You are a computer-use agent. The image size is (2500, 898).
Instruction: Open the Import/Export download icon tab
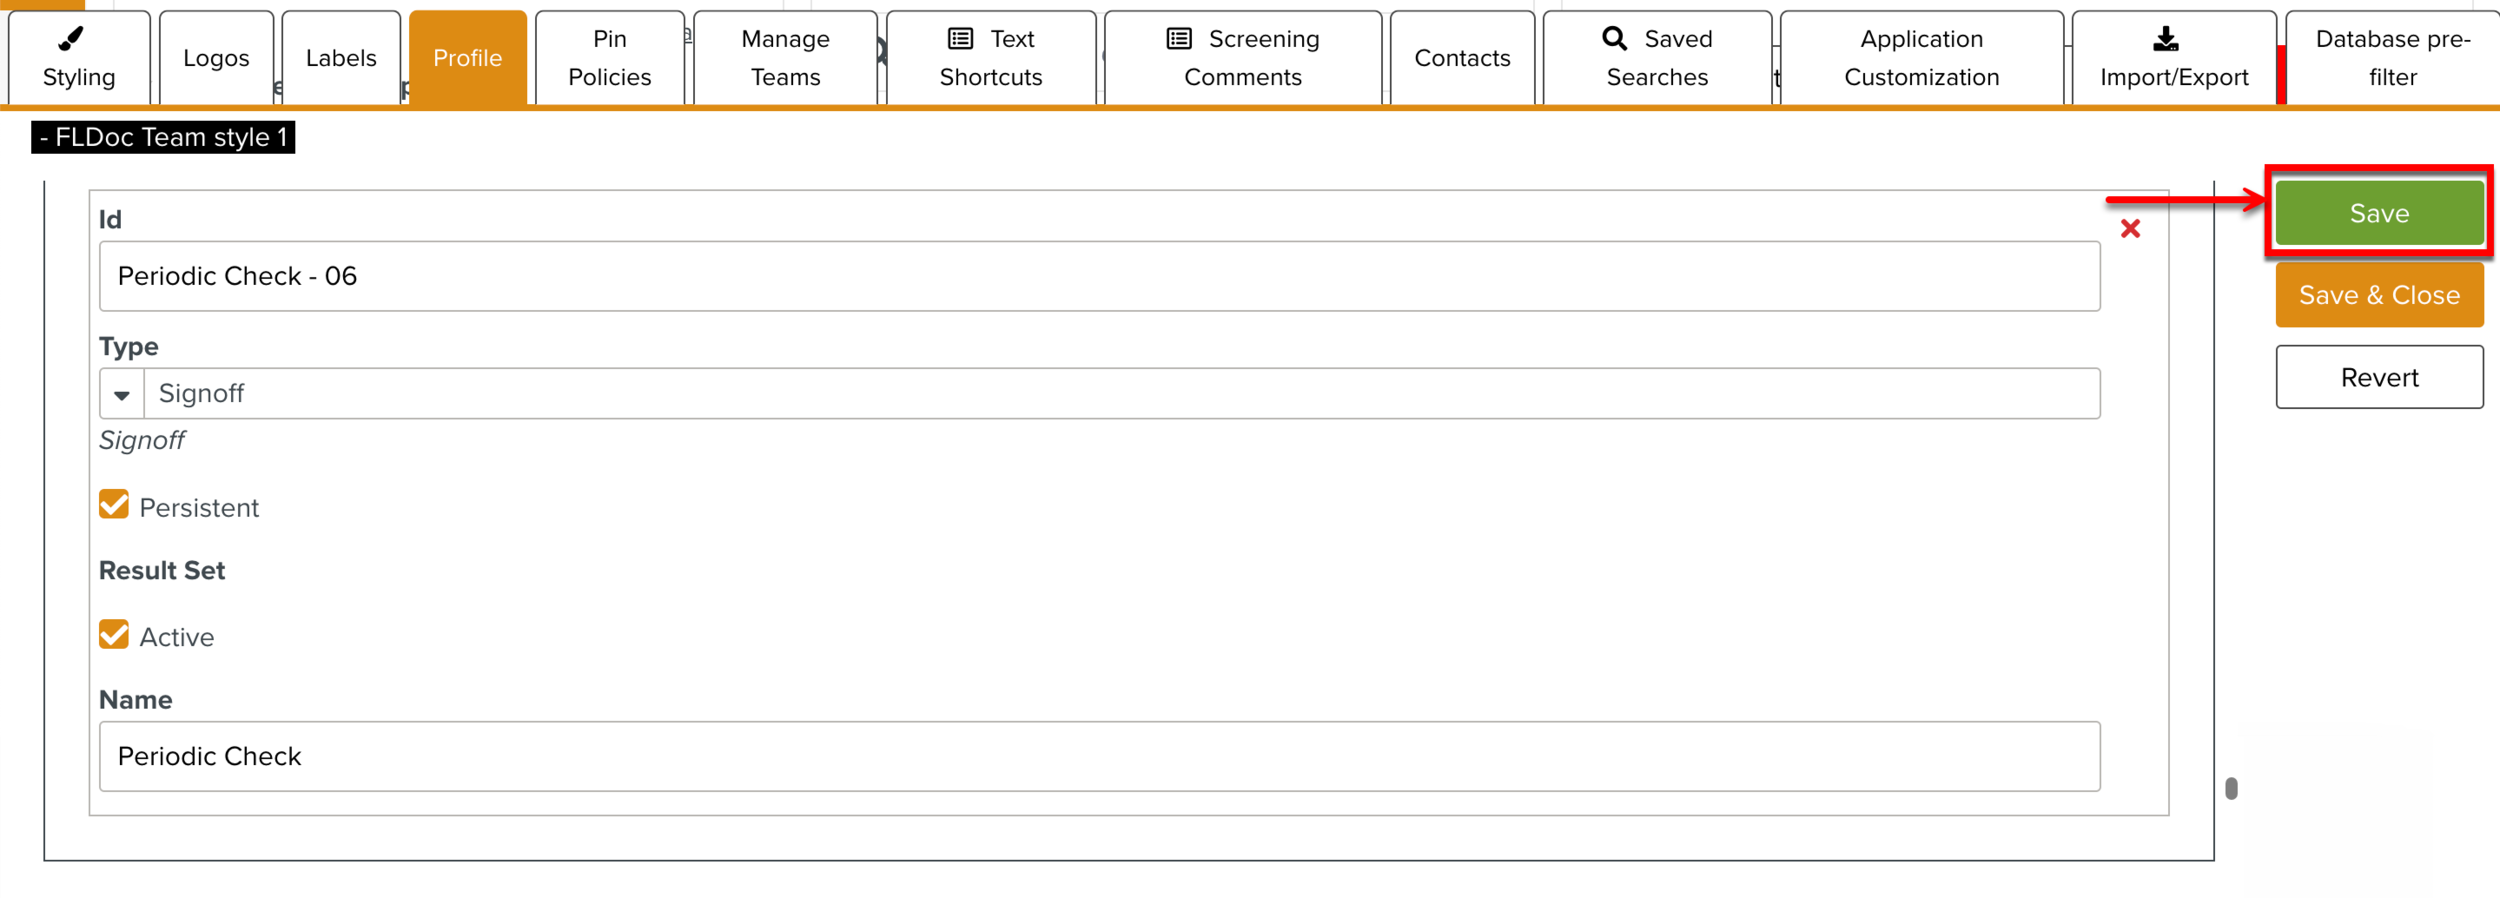(x=2173, y=58)
